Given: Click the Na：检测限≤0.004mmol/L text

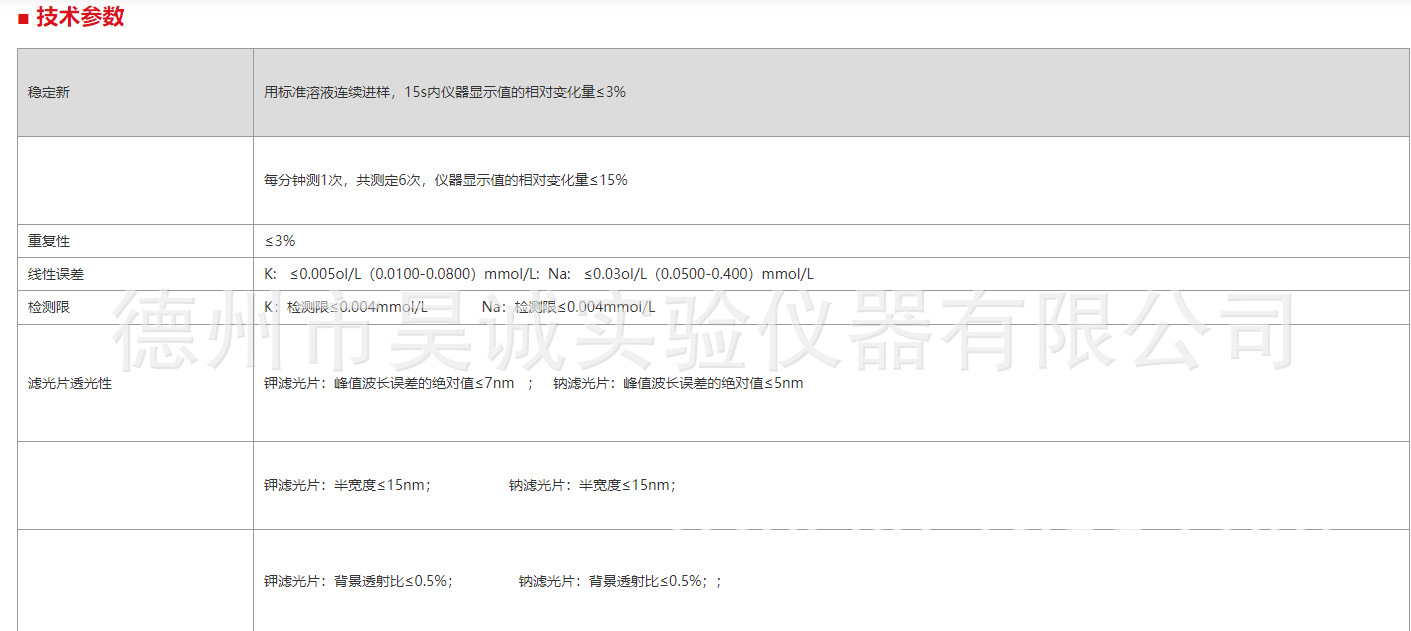Looking at the screenshot, I should coord(568,307).
